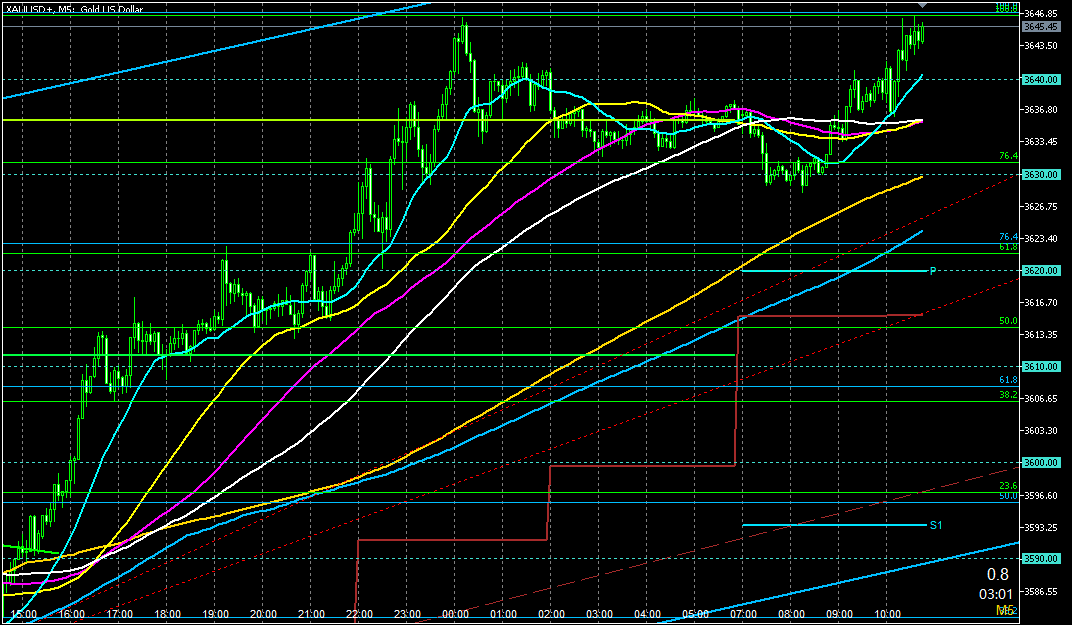1072x625 pixels.
Task: Click the 0.8 spread indicator text
Action: pyautogui.click(x=997, y=575)
